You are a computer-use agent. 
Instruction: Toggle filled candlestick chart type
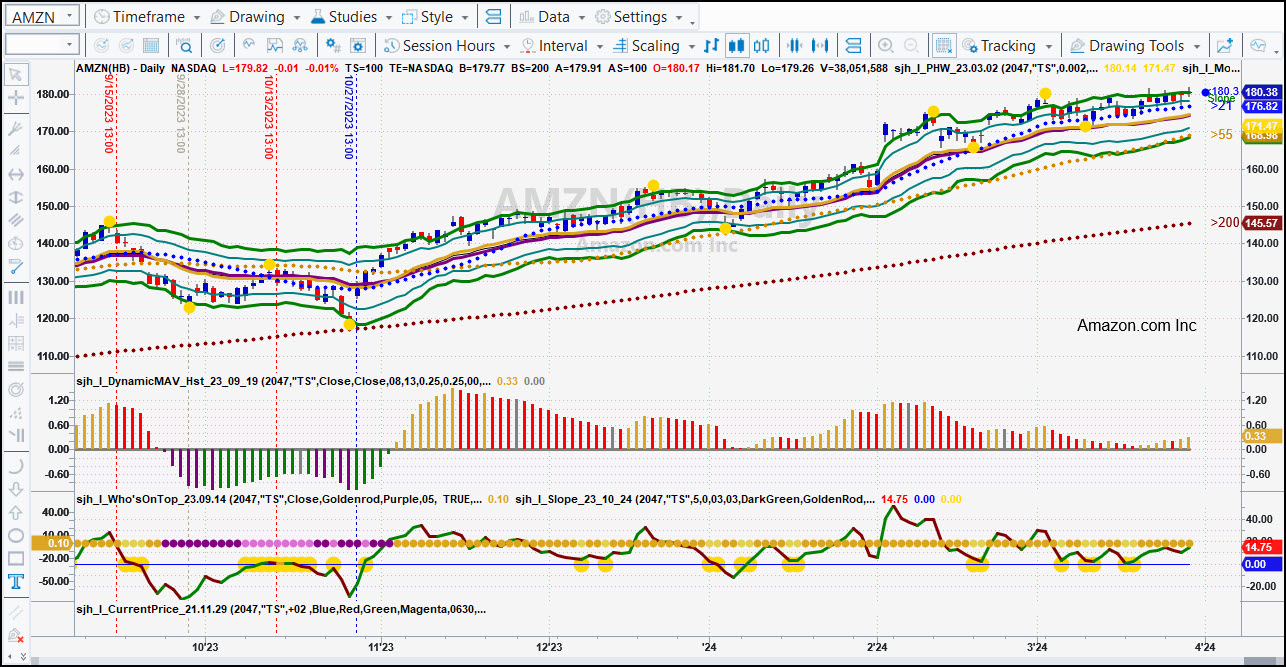(738, 45)
